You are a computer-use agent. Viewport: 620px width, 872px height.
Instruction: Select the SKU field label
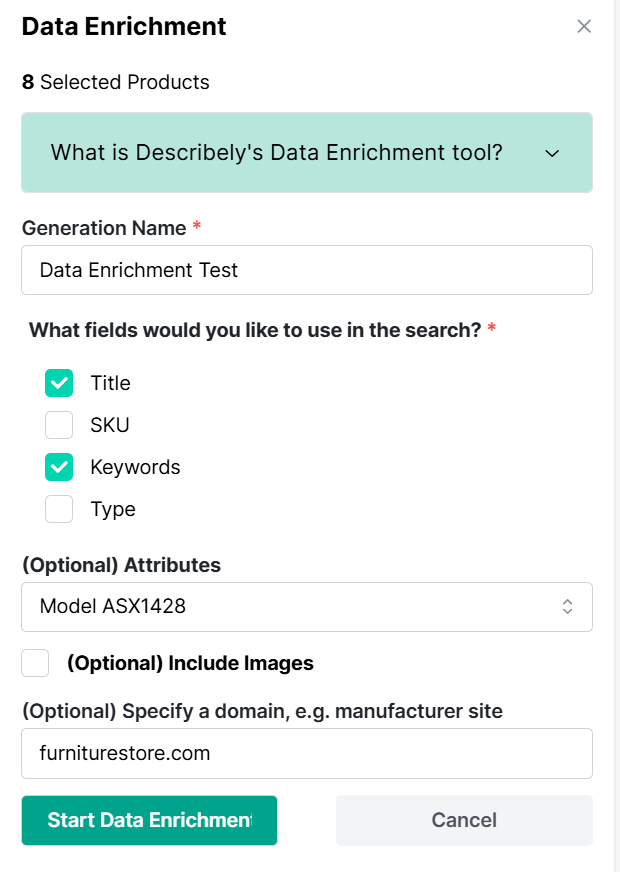pos(110,425)
